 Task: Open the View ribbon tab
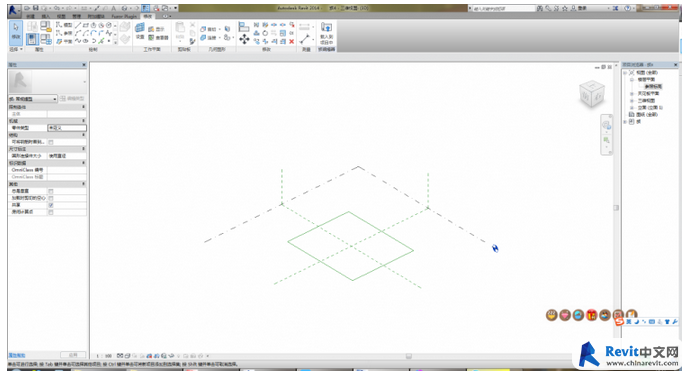pyautogui.click(x=61, y=16)
